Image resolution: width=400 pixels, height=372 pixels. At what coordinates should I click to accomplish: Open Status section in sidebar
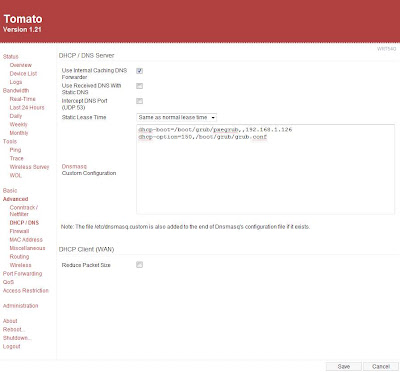point(11,57)
